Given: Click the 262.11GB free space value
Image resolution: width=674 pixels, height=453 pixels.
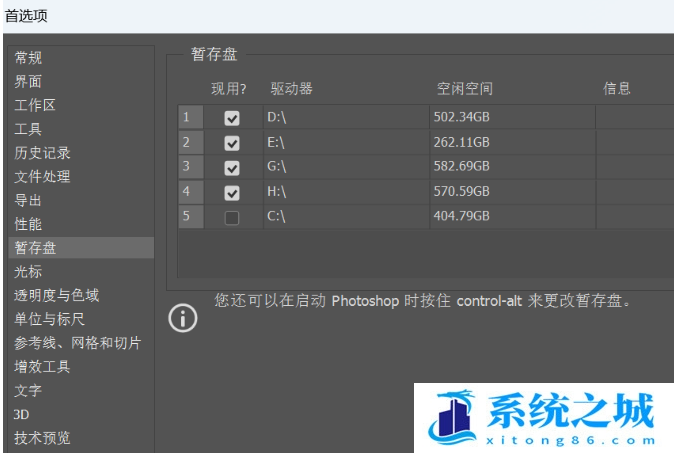Looking at the screenshot, I should pos(462,142).
